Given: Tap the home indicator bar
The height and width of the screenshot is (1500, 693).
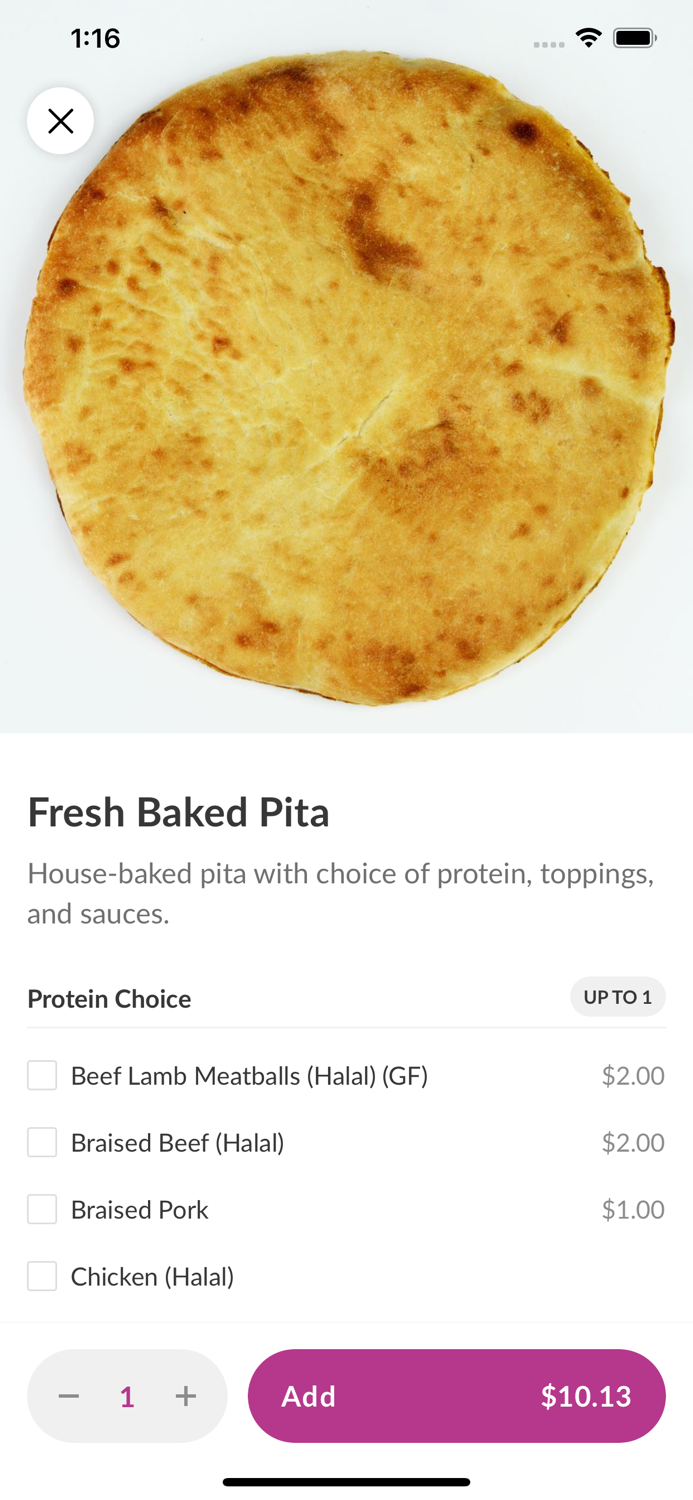Looking at the screenshot, I should [x=346, y=1482].
